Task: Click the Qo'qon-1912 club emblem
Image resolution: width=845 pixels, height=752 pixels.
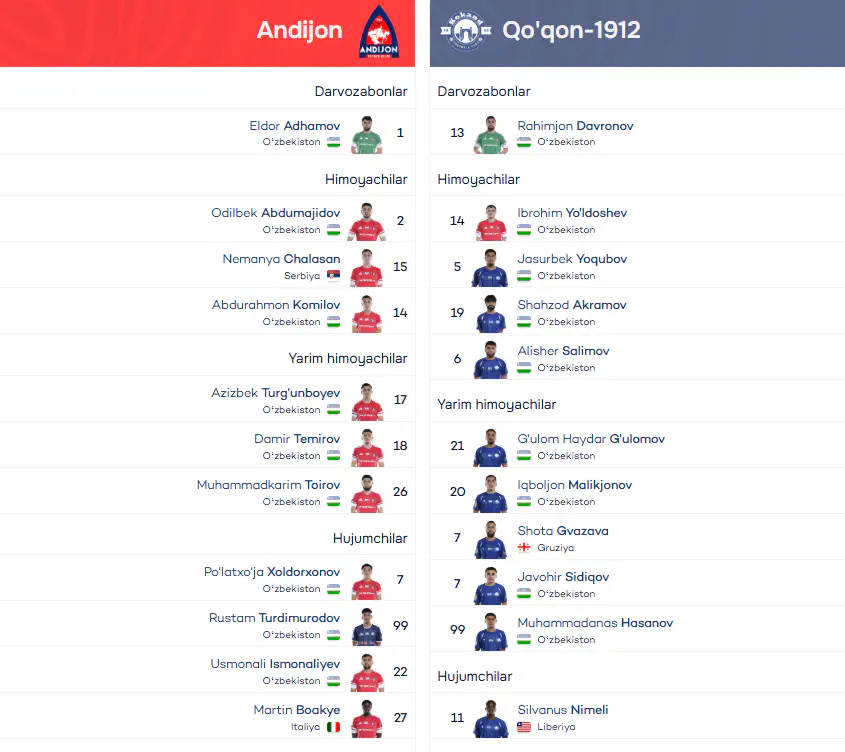Action: tap(466, 31)
